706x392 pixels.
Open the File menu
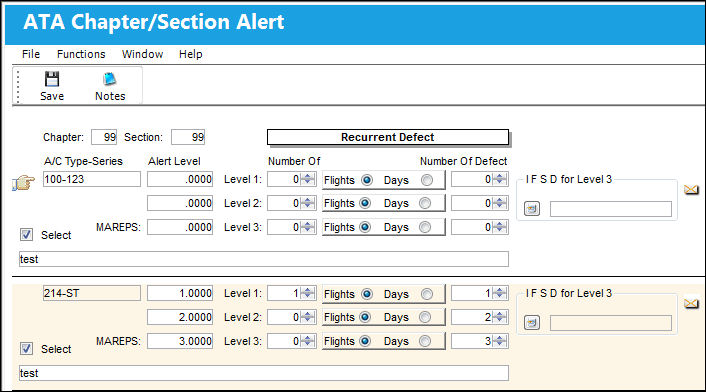click(31, 54)
